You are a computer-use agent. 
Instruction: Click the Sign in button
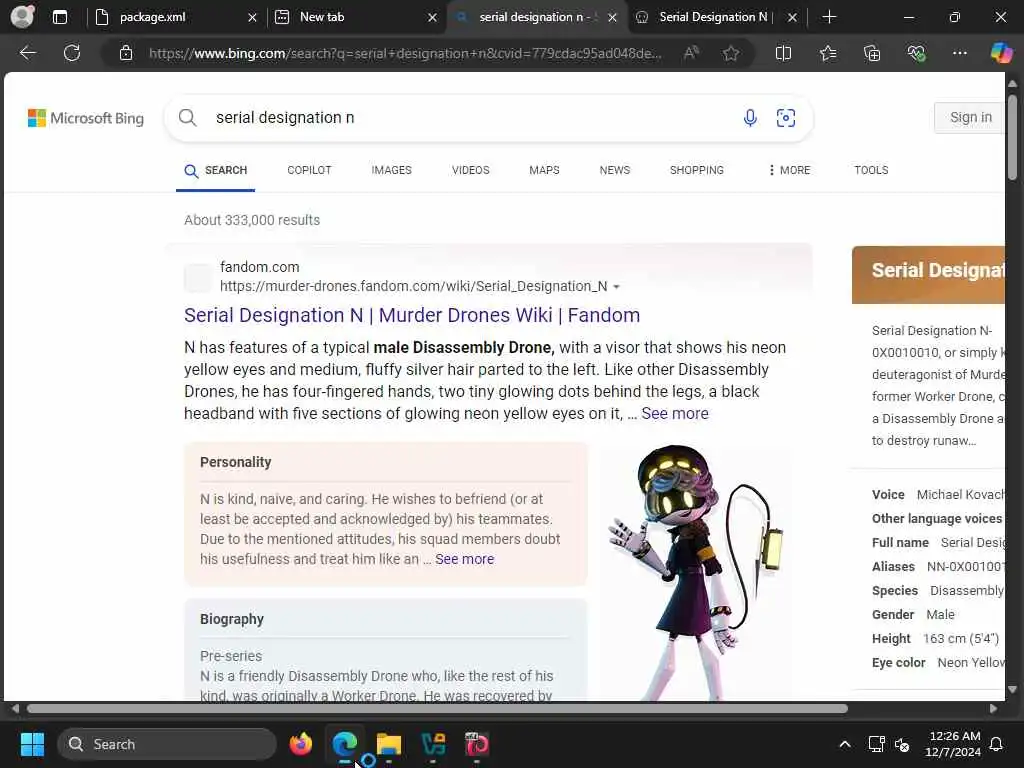[970, 118]
